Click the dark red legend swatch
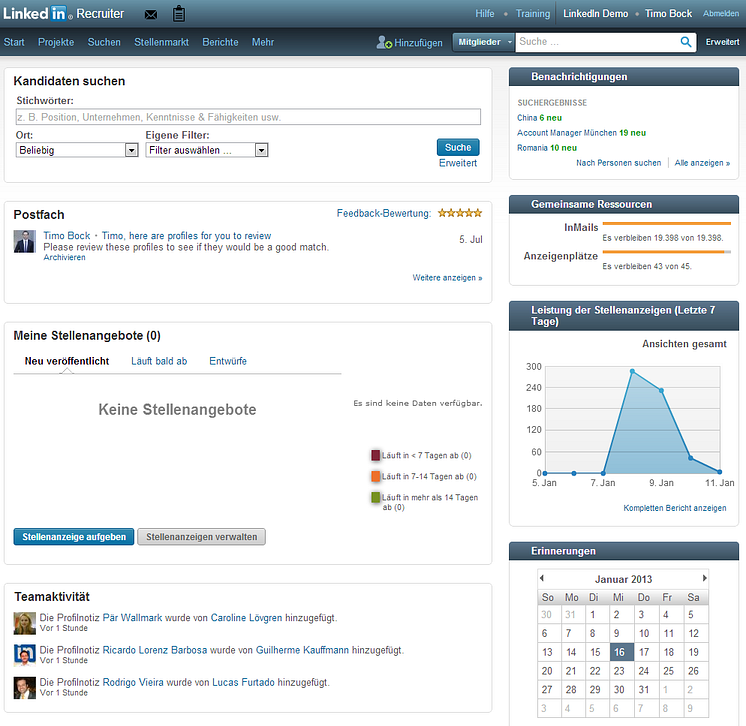 tap(376, 455)
